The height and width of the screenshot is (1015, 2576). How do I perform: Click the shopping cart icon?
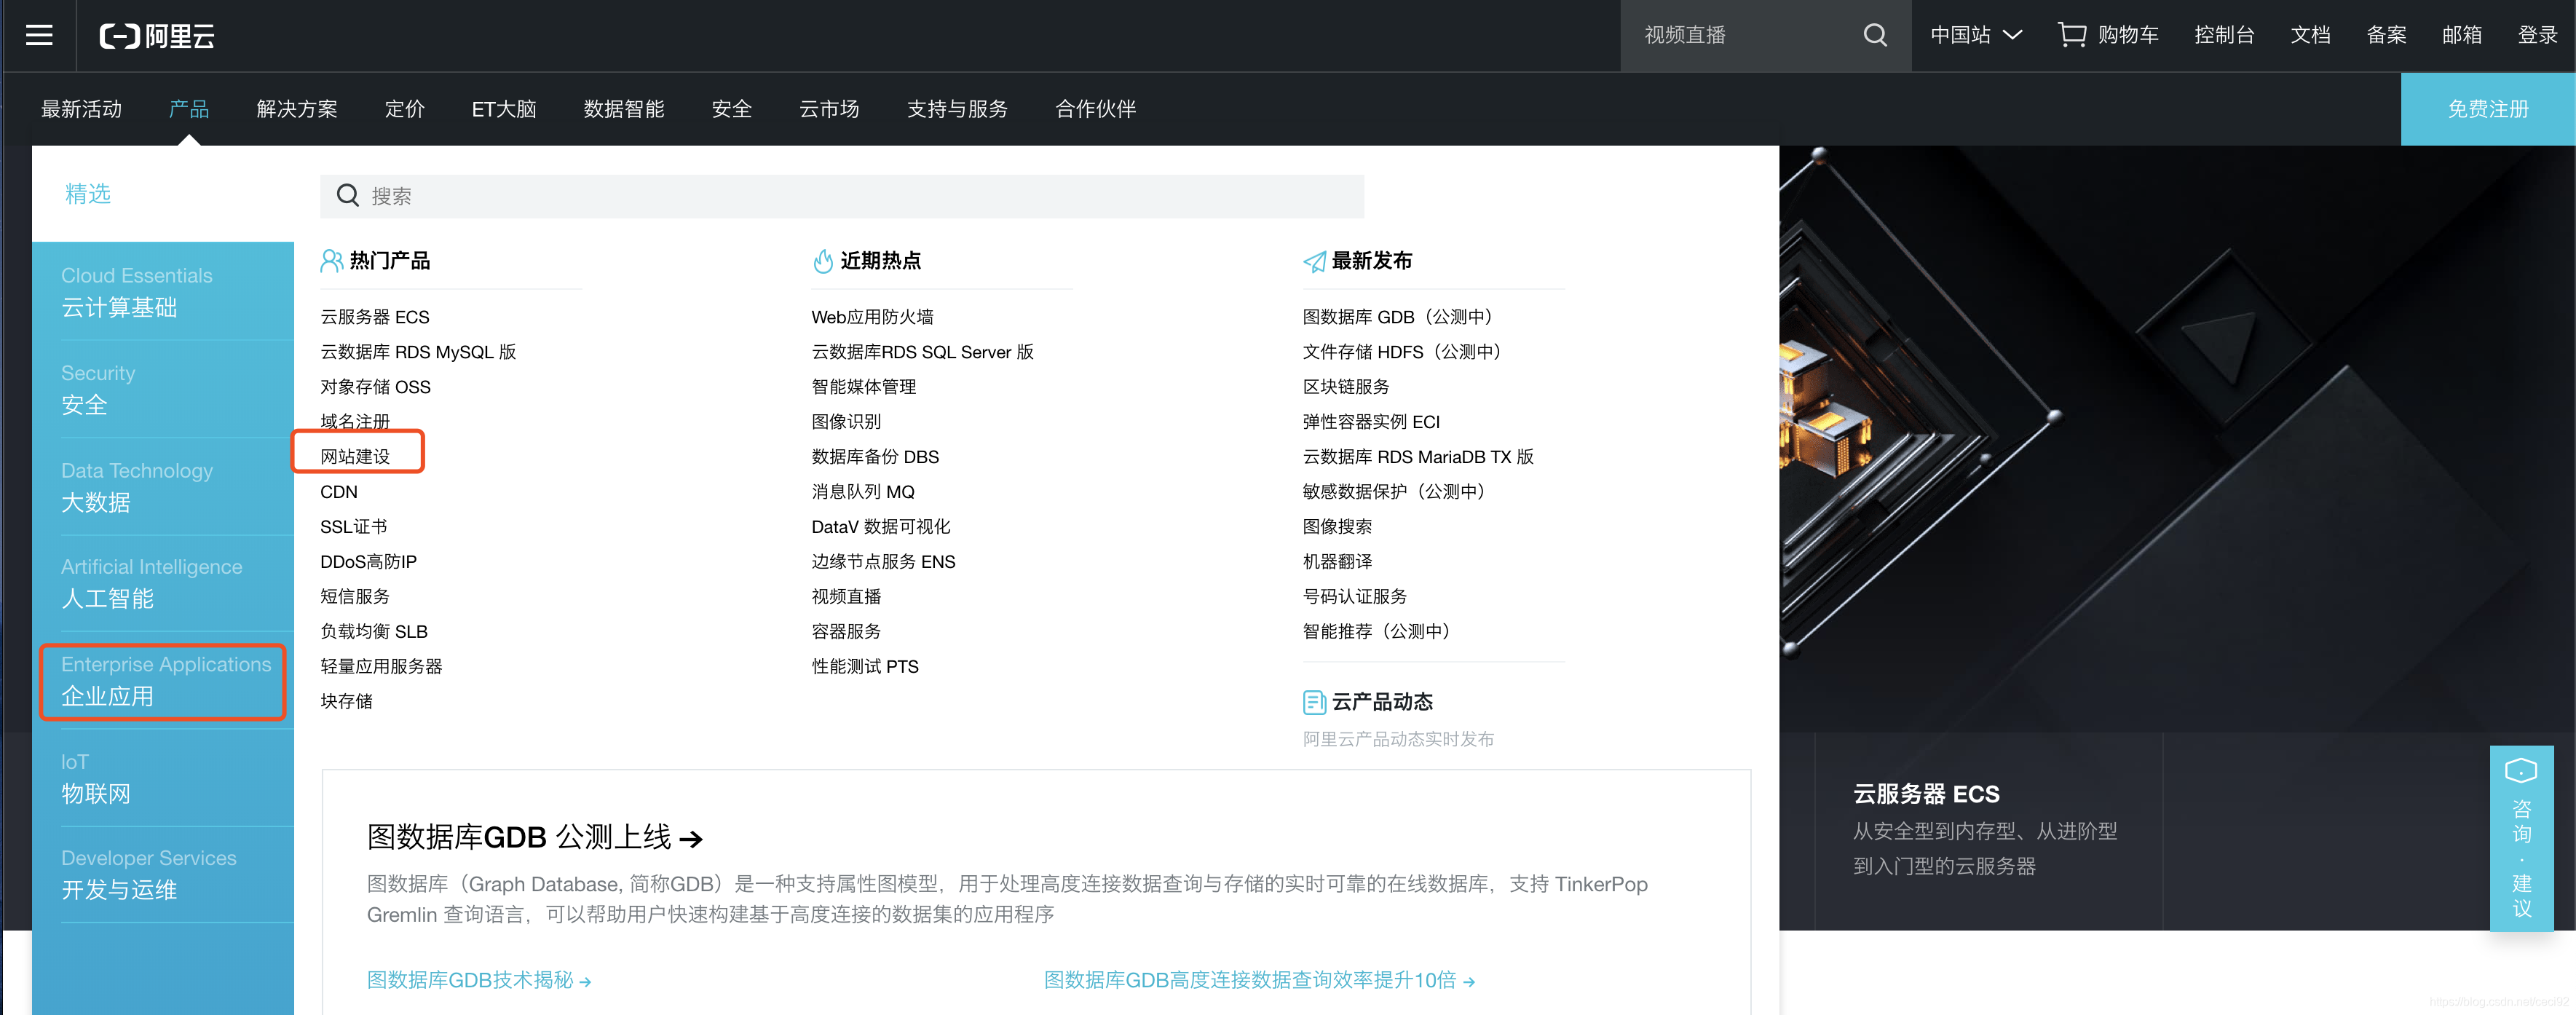(x=2071, y=35)
